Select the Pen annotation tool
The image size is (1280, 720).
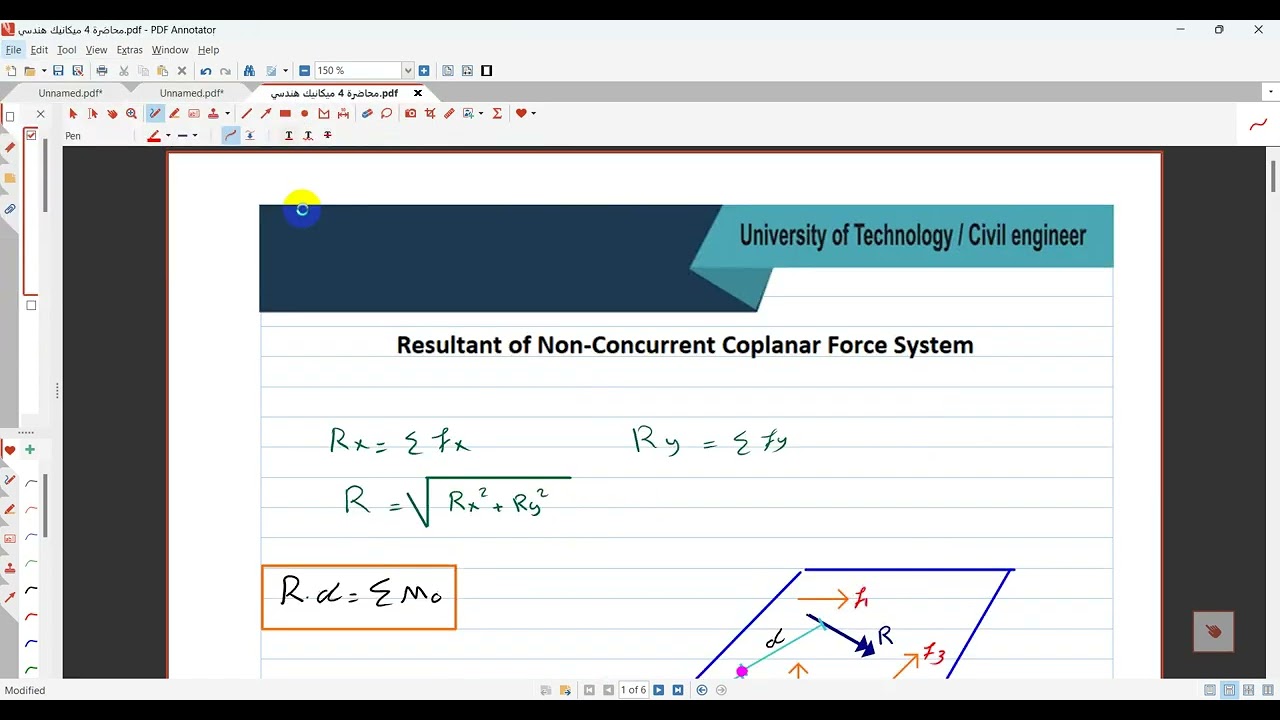tap(155, 114)
